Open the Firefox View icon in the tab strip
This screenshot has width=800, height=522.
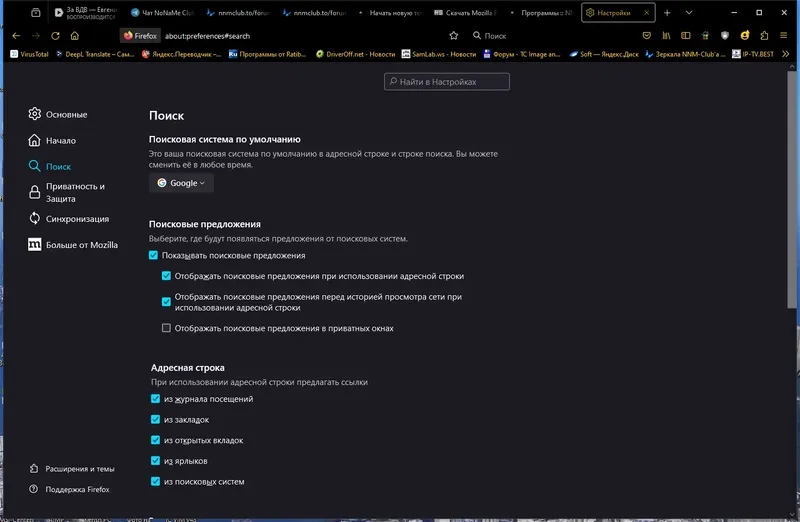35,13
